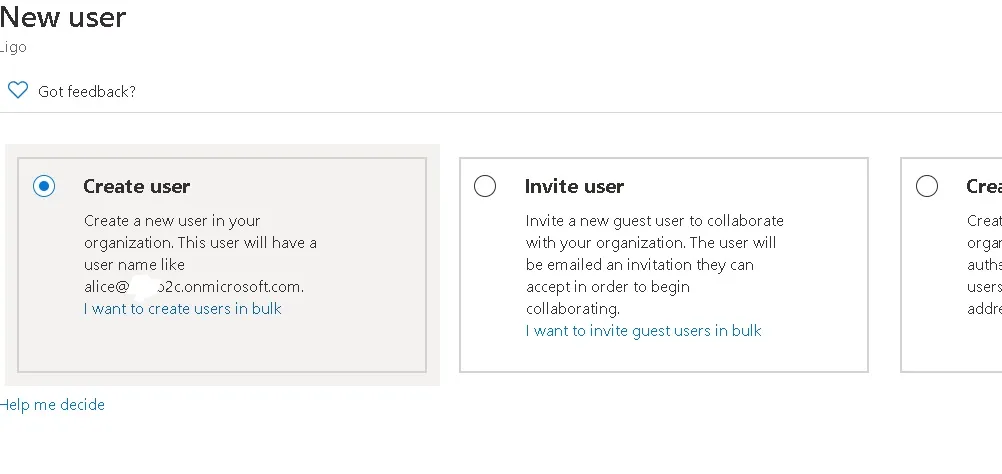Screen dimensions: 1002x474
Task: Click the 'Invite user' card heading
Action: [x=574, y=186]
